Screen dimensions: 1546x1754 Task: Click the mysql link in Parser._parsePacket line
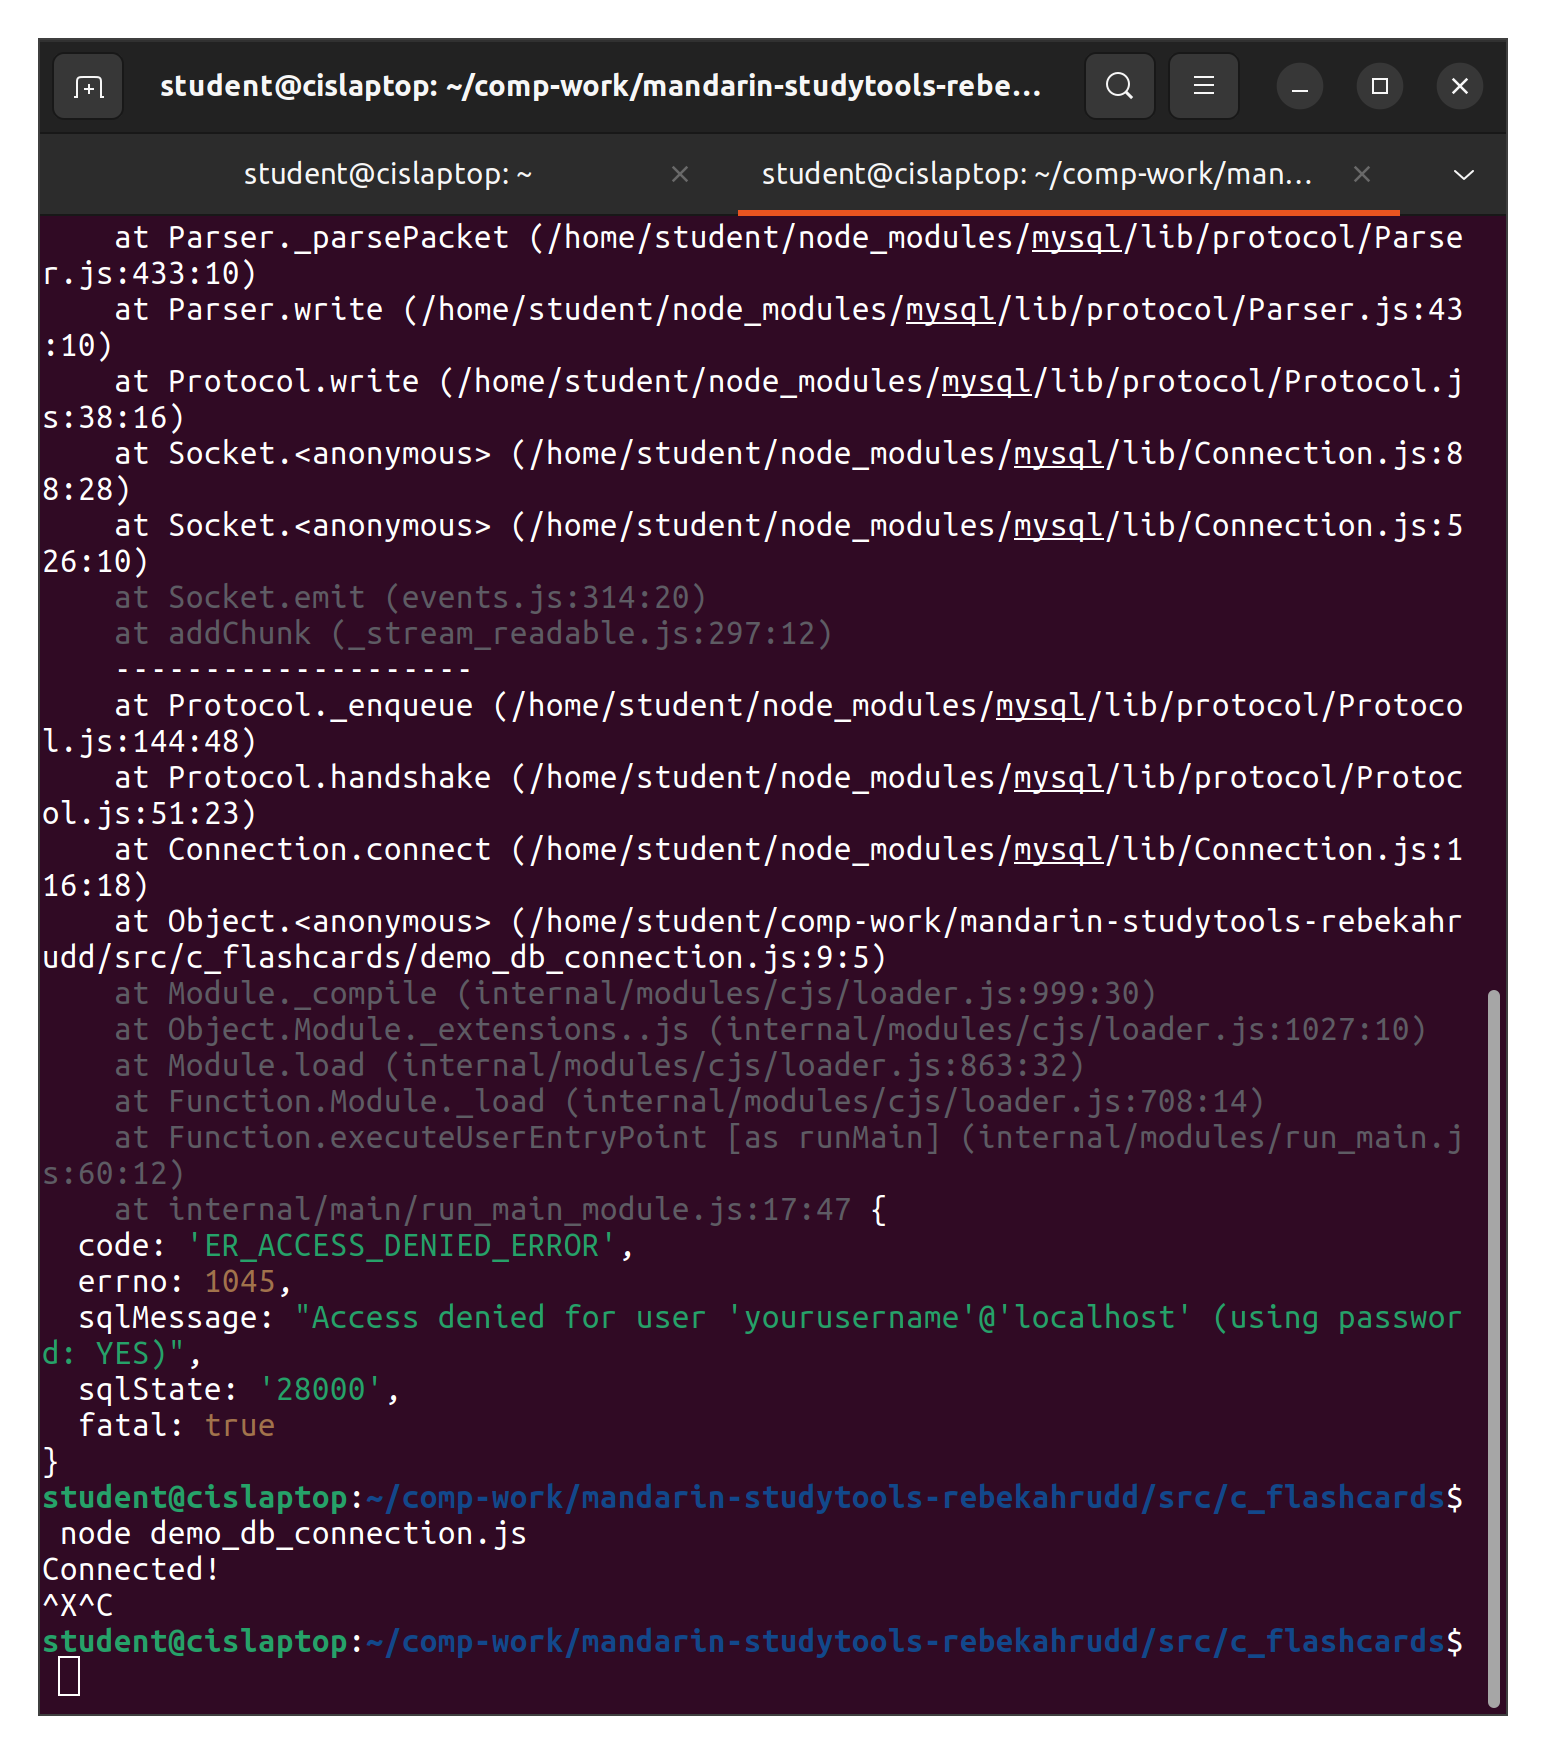1076,238
